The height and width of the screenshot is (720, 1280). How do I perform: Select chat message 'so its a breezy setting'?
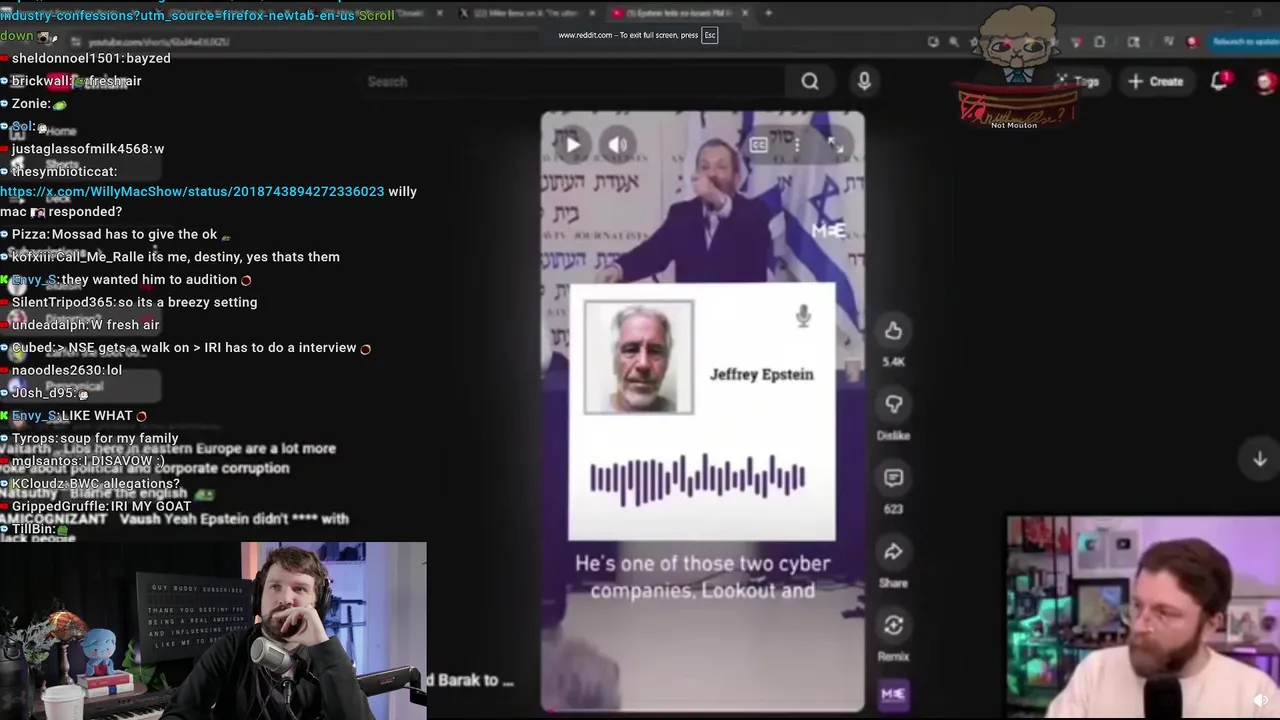[187, 302]
